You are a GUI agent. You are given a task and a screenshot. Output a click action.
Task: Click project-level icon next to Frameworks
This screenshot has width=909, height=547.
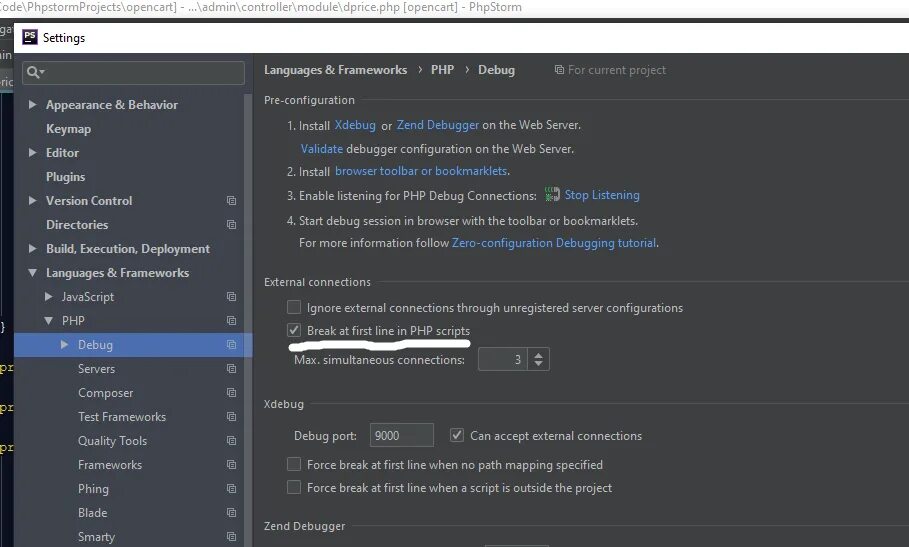(x=231, y=465)
